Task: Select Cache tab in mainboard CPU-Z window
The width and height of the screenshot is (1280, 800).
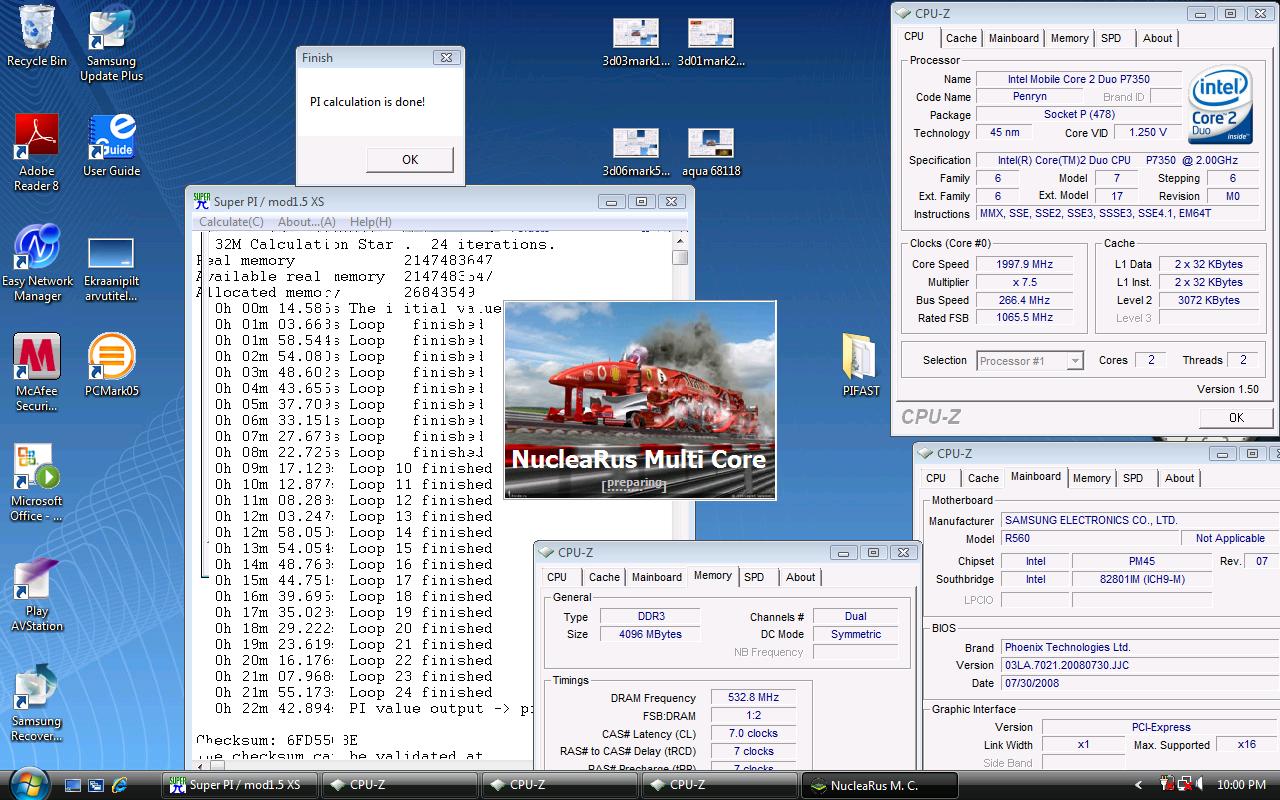Action: tap(983, 478)
